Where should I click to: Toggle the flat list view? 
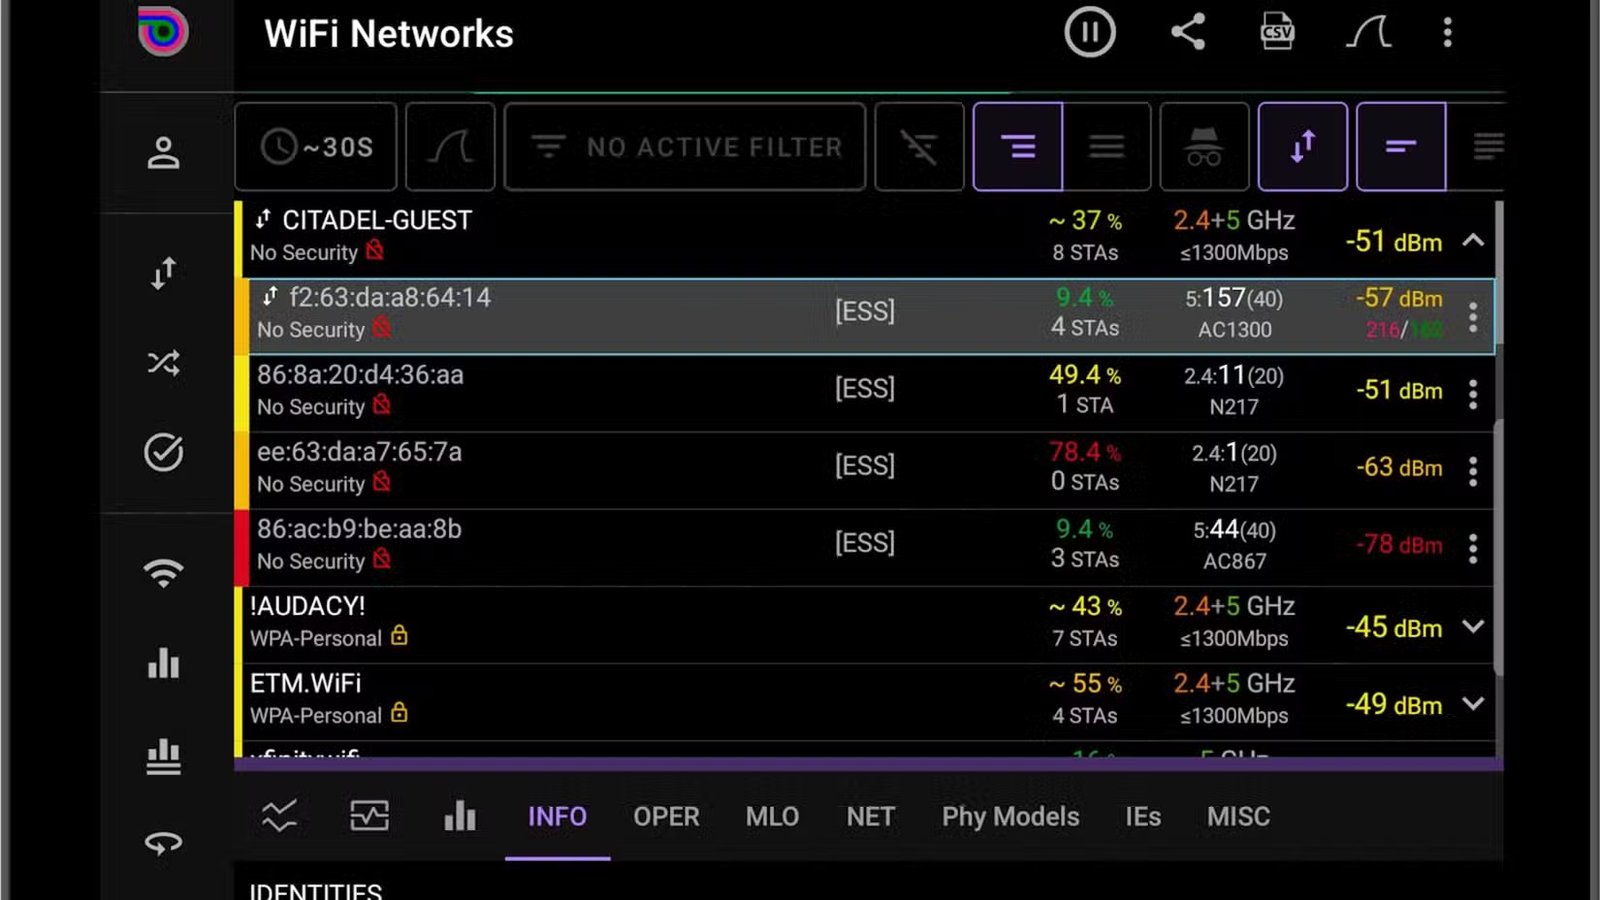[1106, 147]
